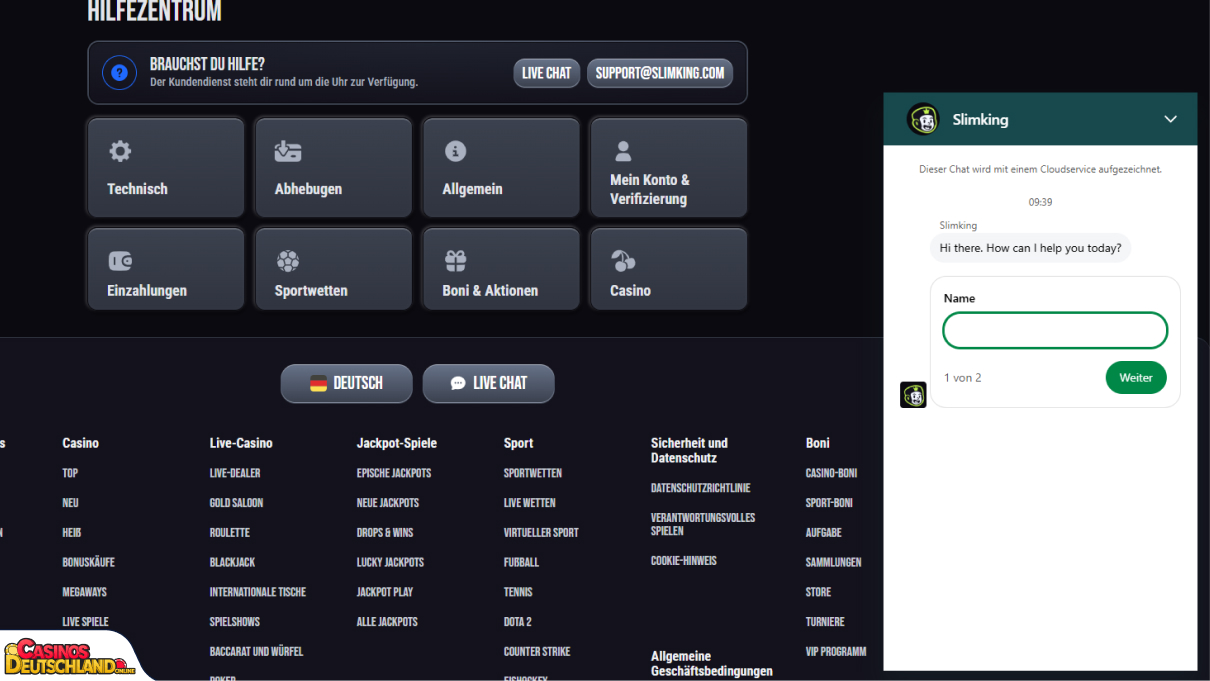Screen dimensions: 1210x681
Task: Open the Megaways link
Action: [85, 592]
